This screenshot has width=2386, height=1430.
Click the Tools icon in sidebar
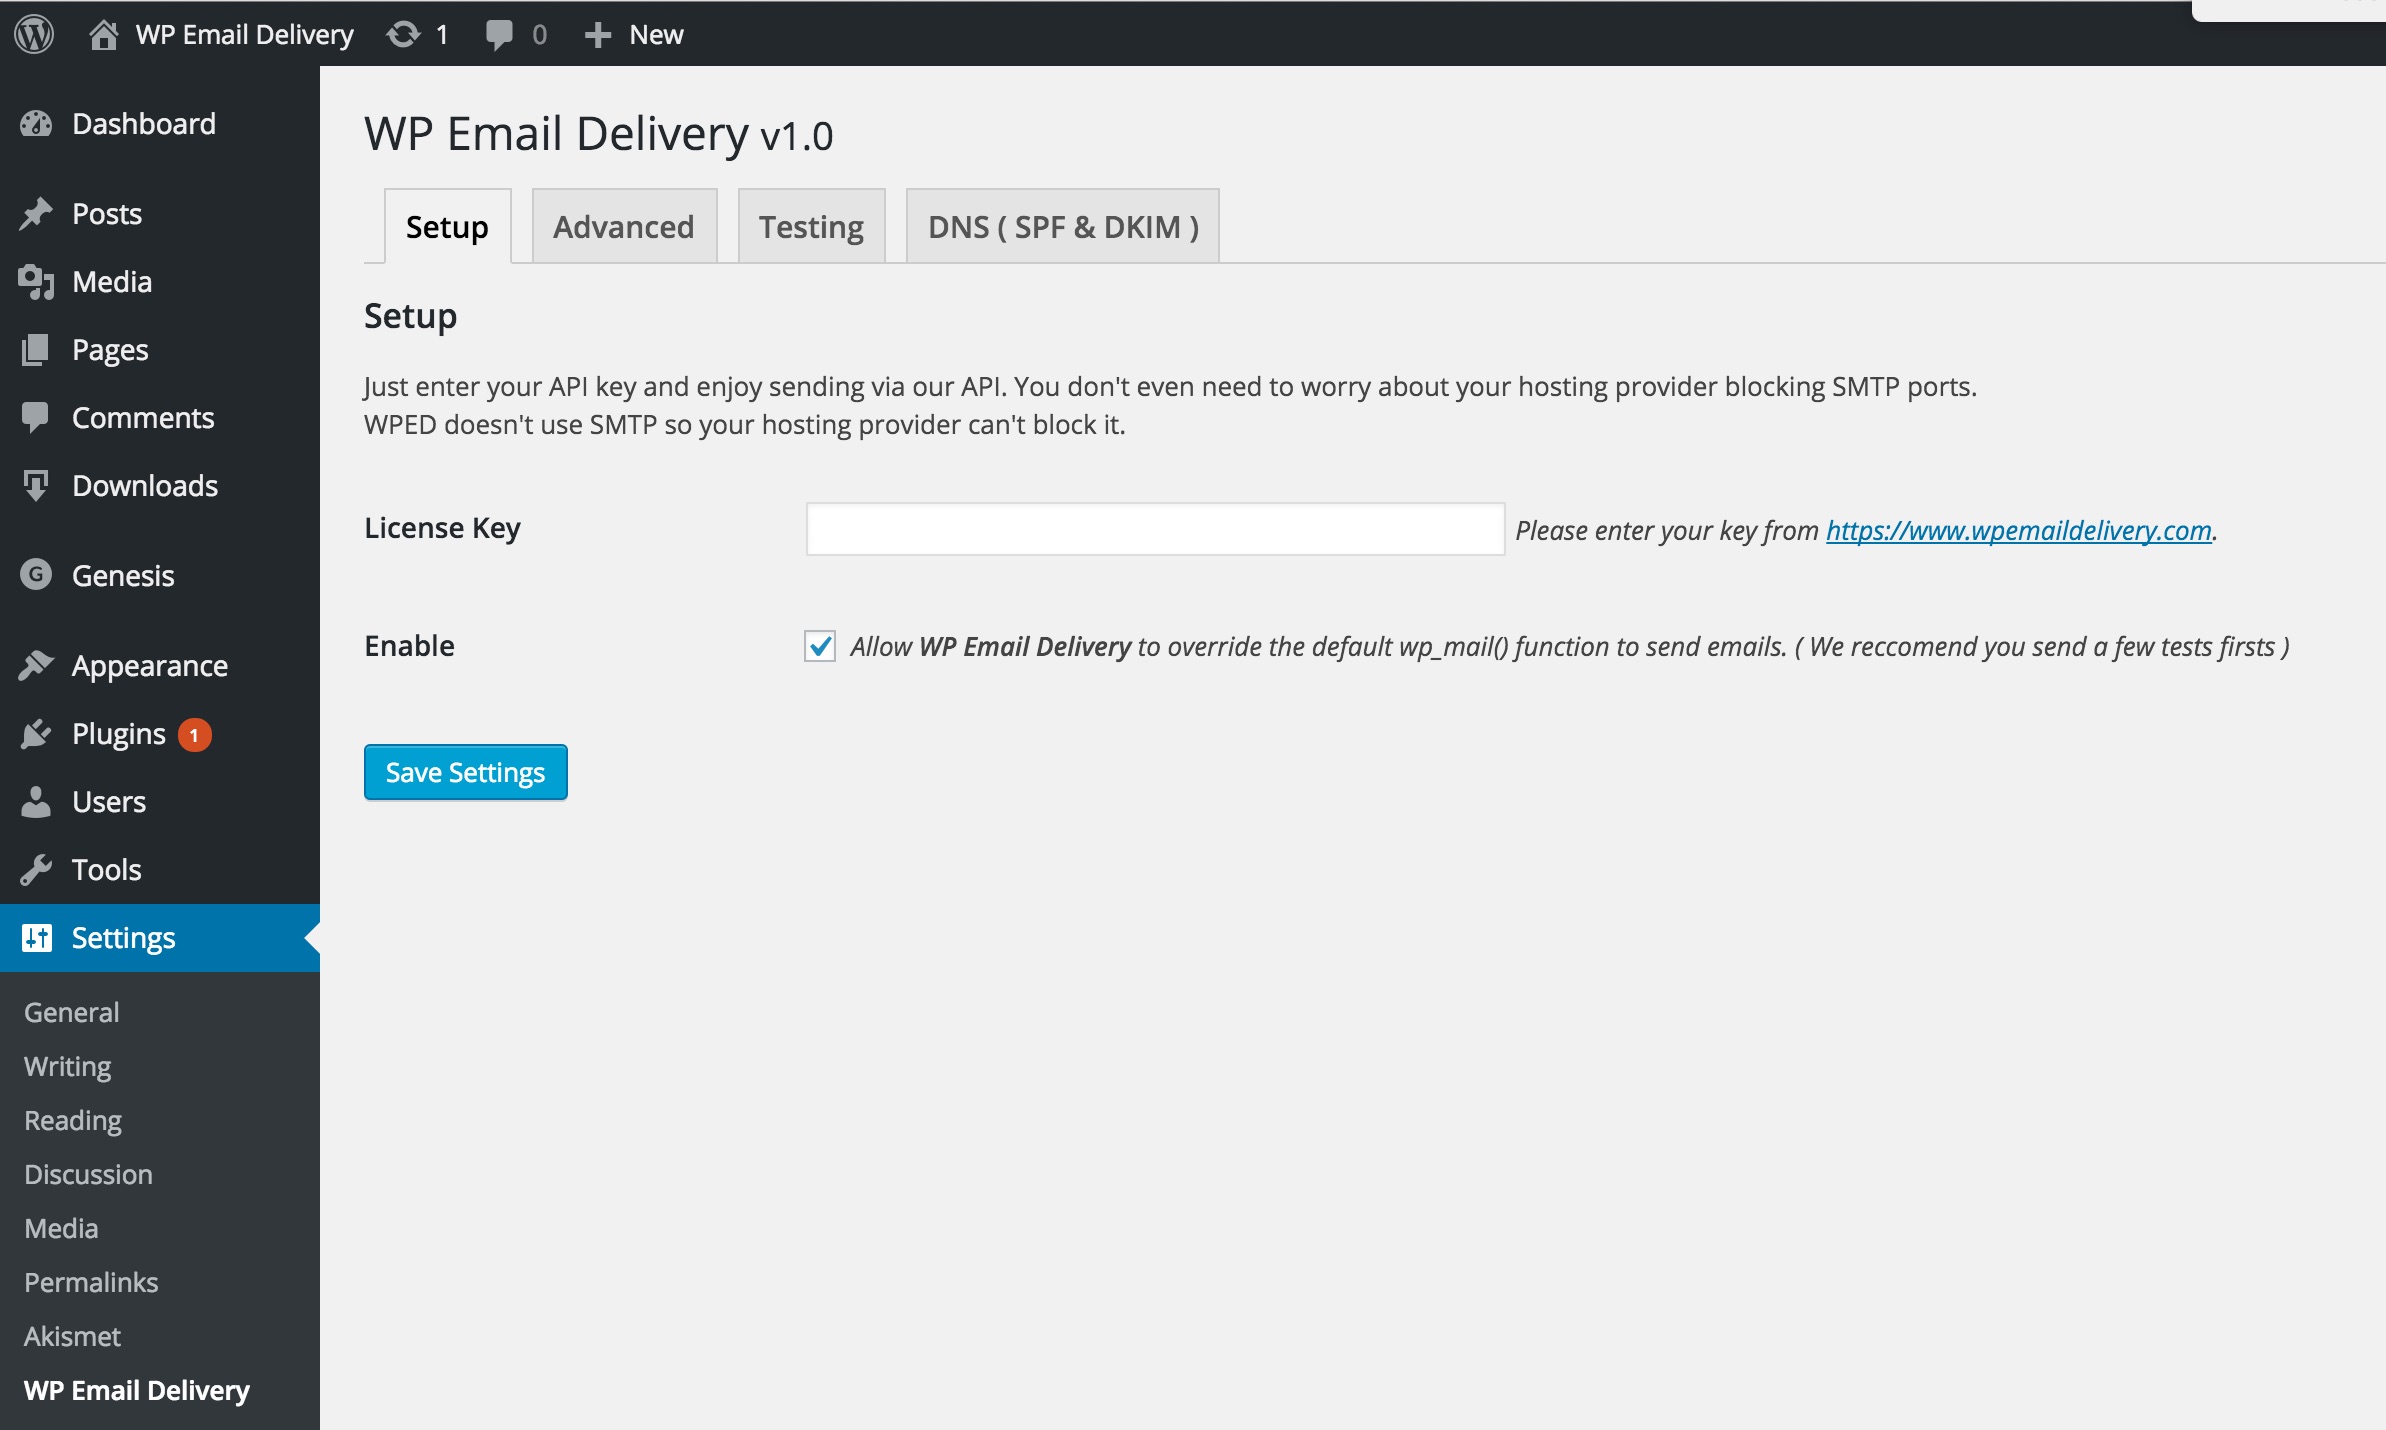(37, 868)
